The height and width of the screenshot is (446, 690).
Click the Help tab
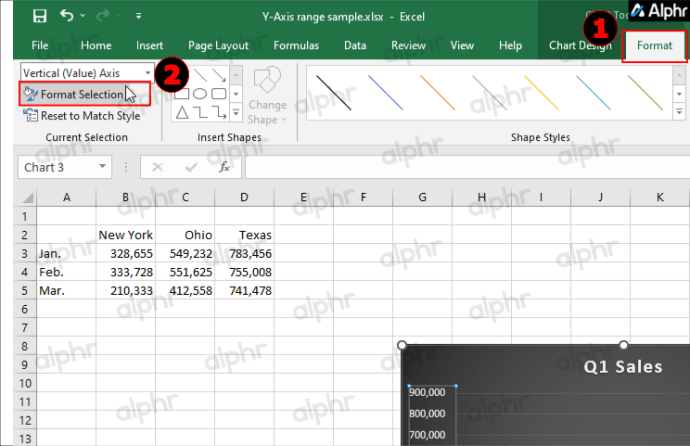(x=510, y=45)
